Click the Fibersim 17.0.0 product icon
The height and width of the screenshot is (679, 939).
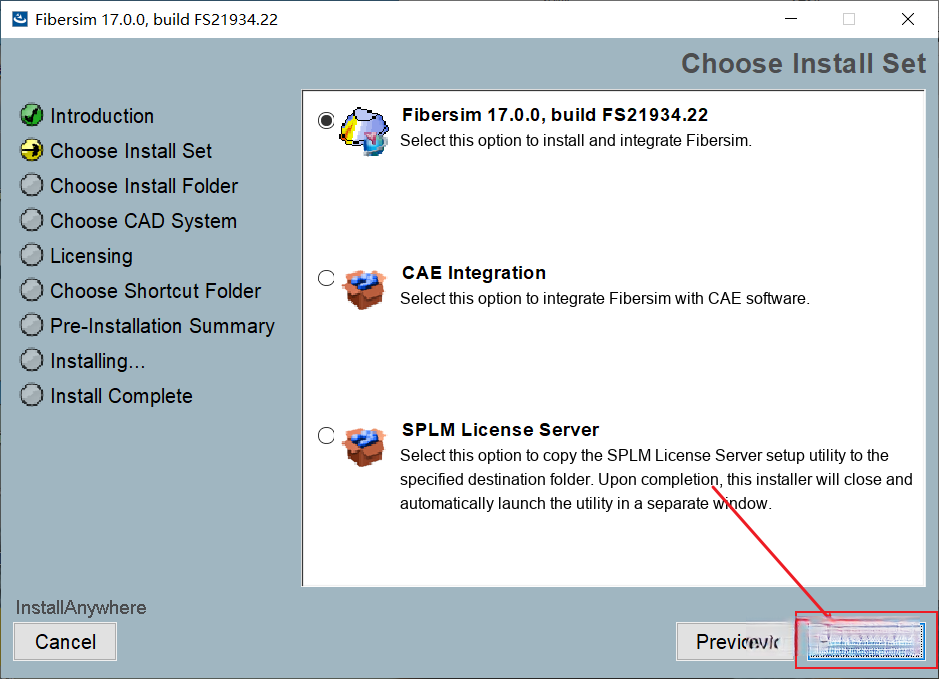(x=364, y=131)
